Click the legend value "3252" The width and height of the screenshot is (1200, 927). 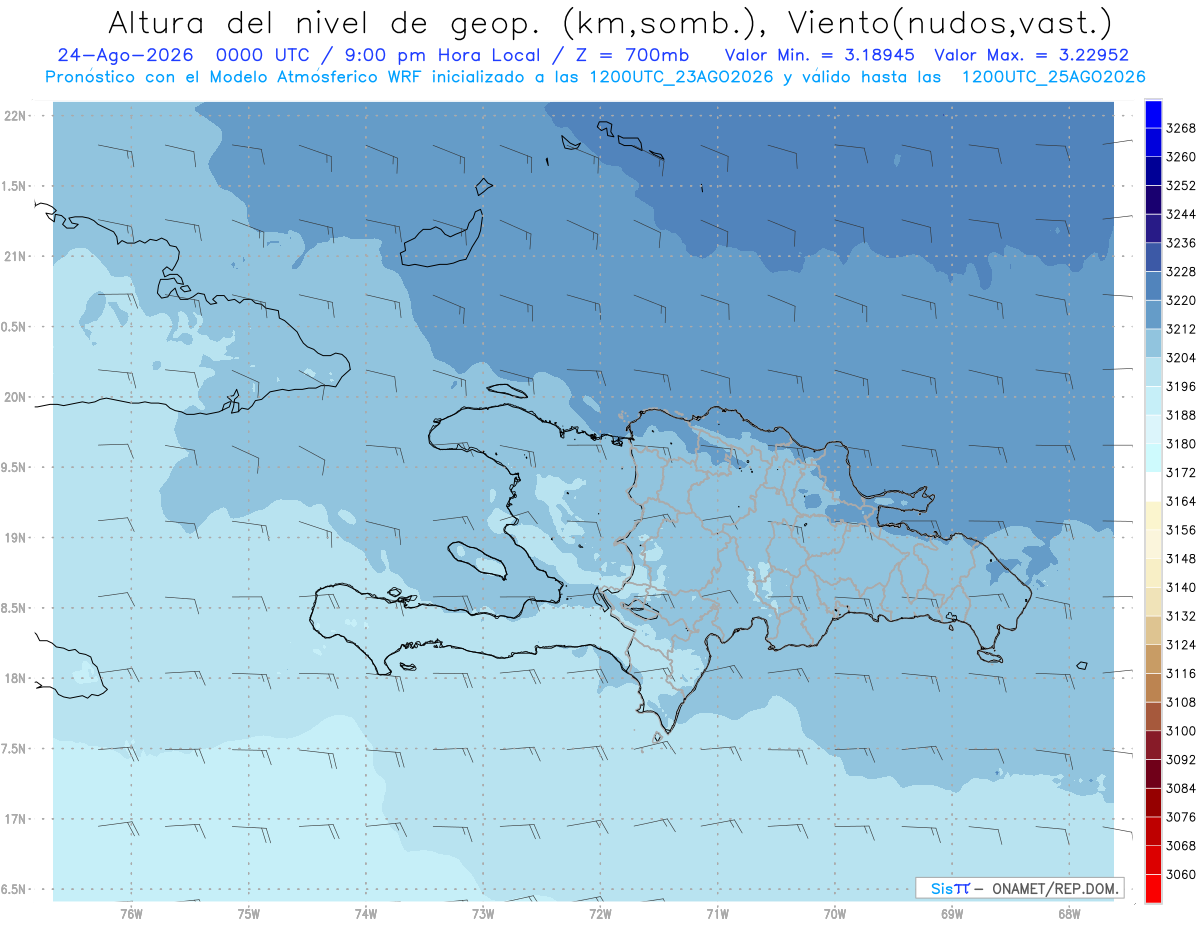pos(1181,186)
